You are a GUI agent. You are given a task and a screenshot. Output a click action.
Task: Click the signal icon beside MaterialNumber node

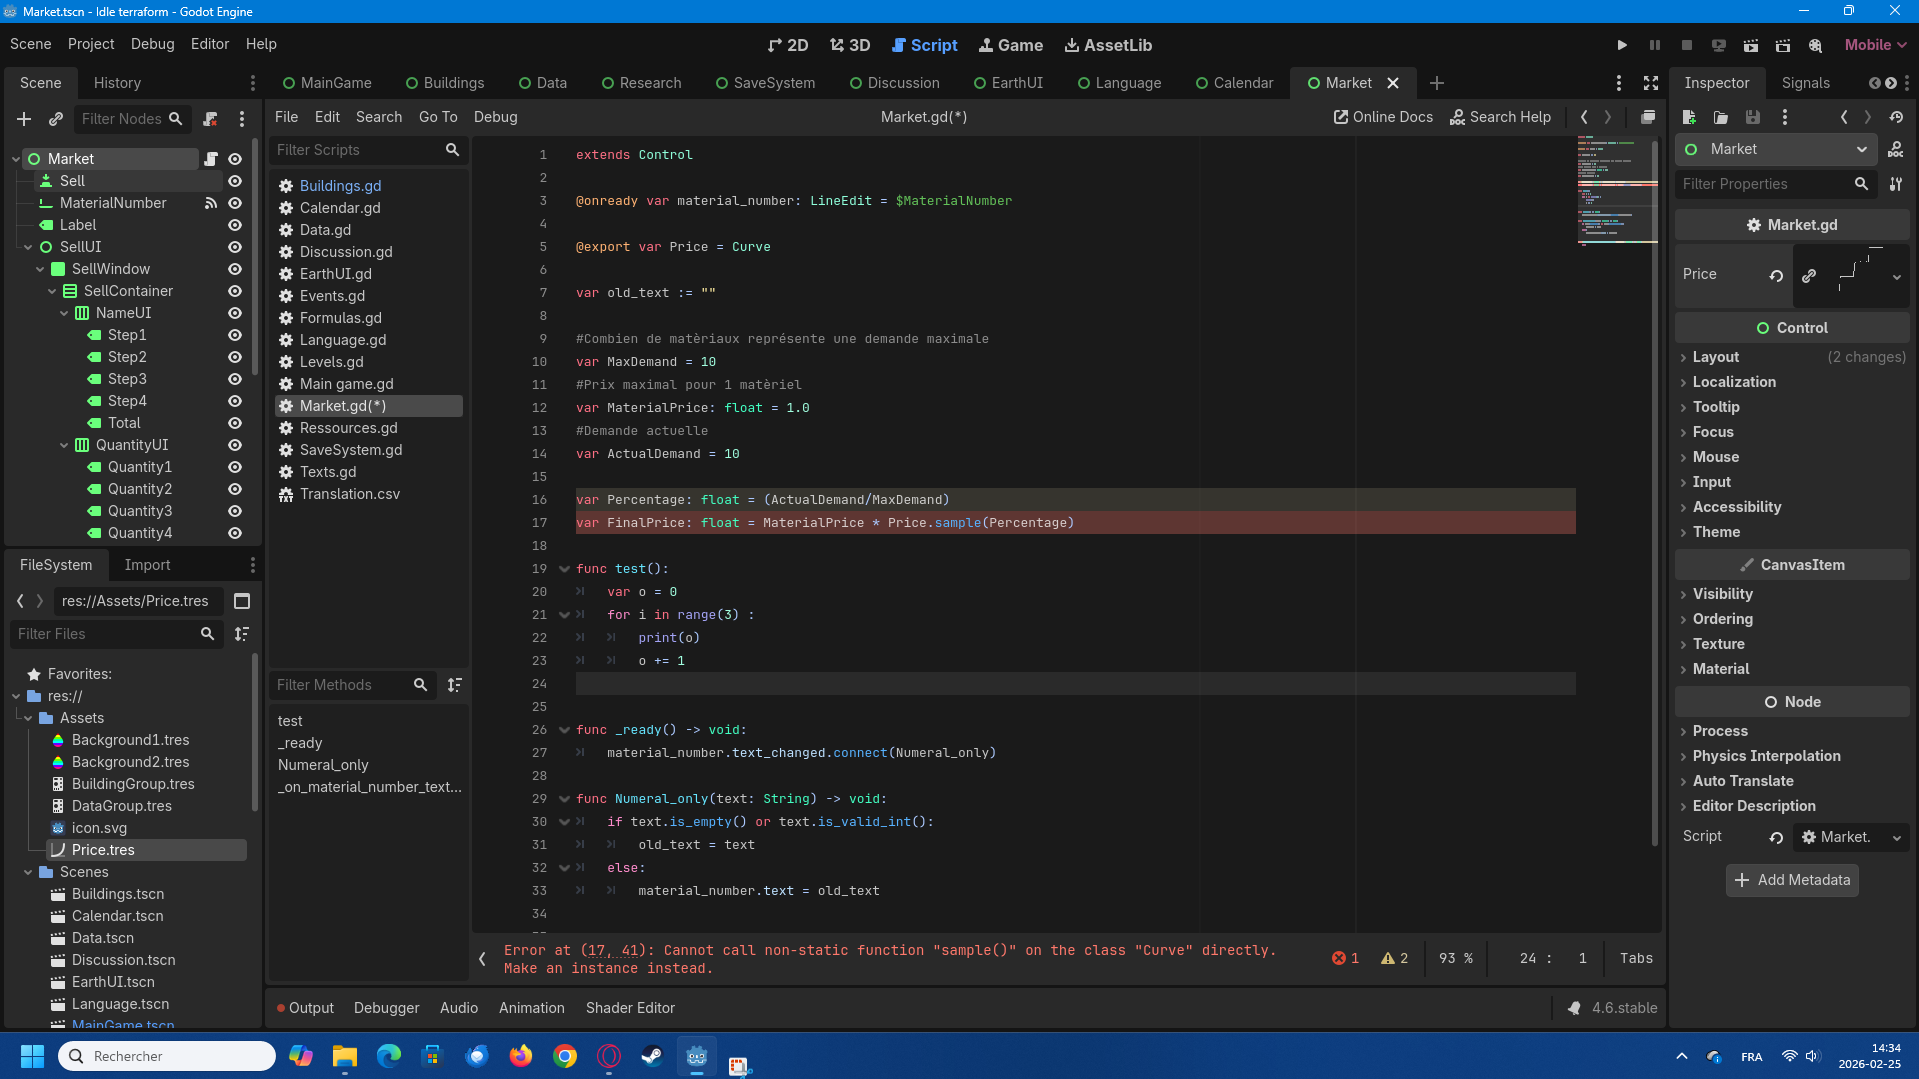210,203
